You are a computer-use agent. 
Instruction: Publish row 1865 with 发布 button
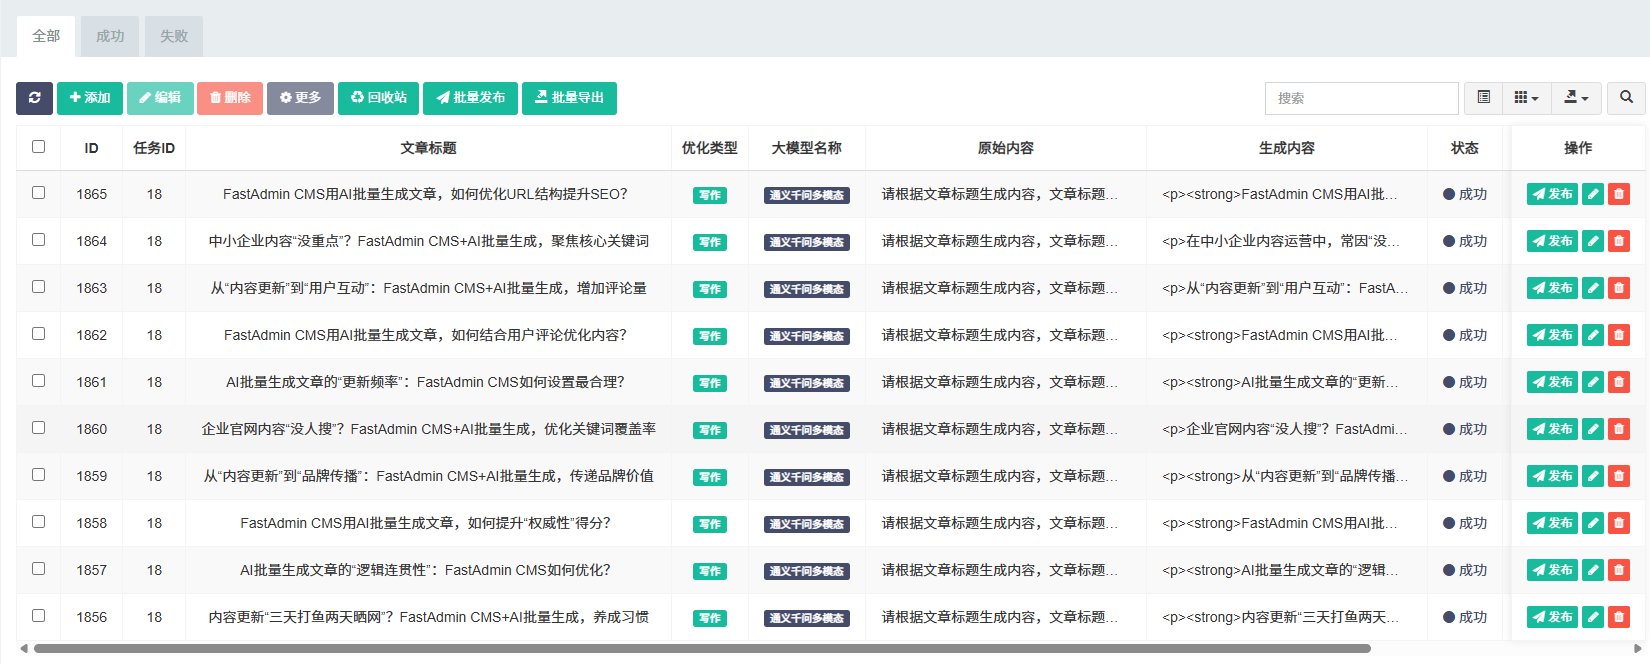pos(1553,194)
